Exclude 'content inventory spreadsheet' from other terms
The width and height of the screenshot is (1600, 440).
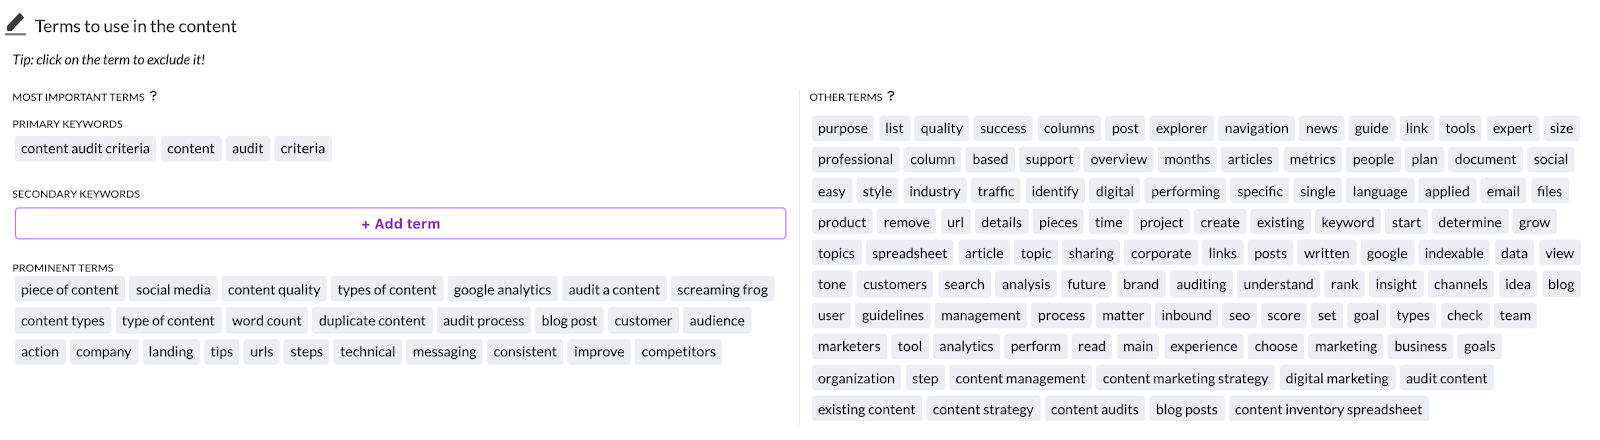pyautogui.click(x=1328, y=410)
